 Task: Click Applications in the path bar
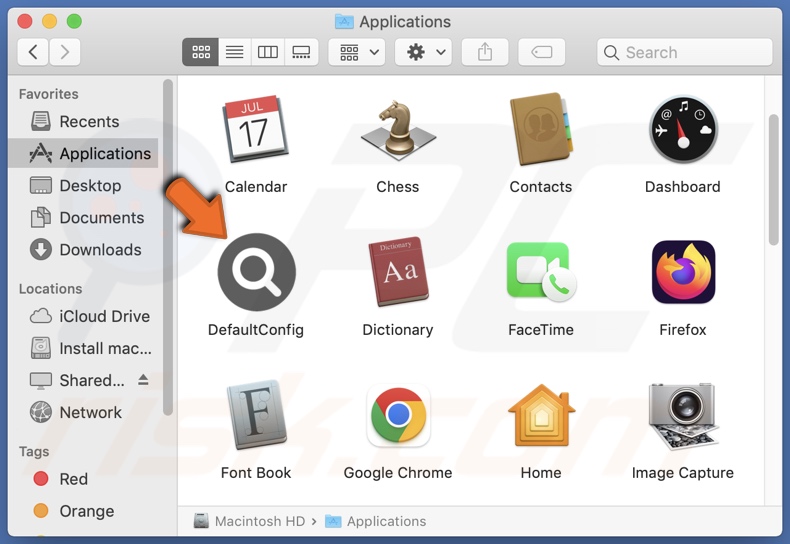coord(376,521)
